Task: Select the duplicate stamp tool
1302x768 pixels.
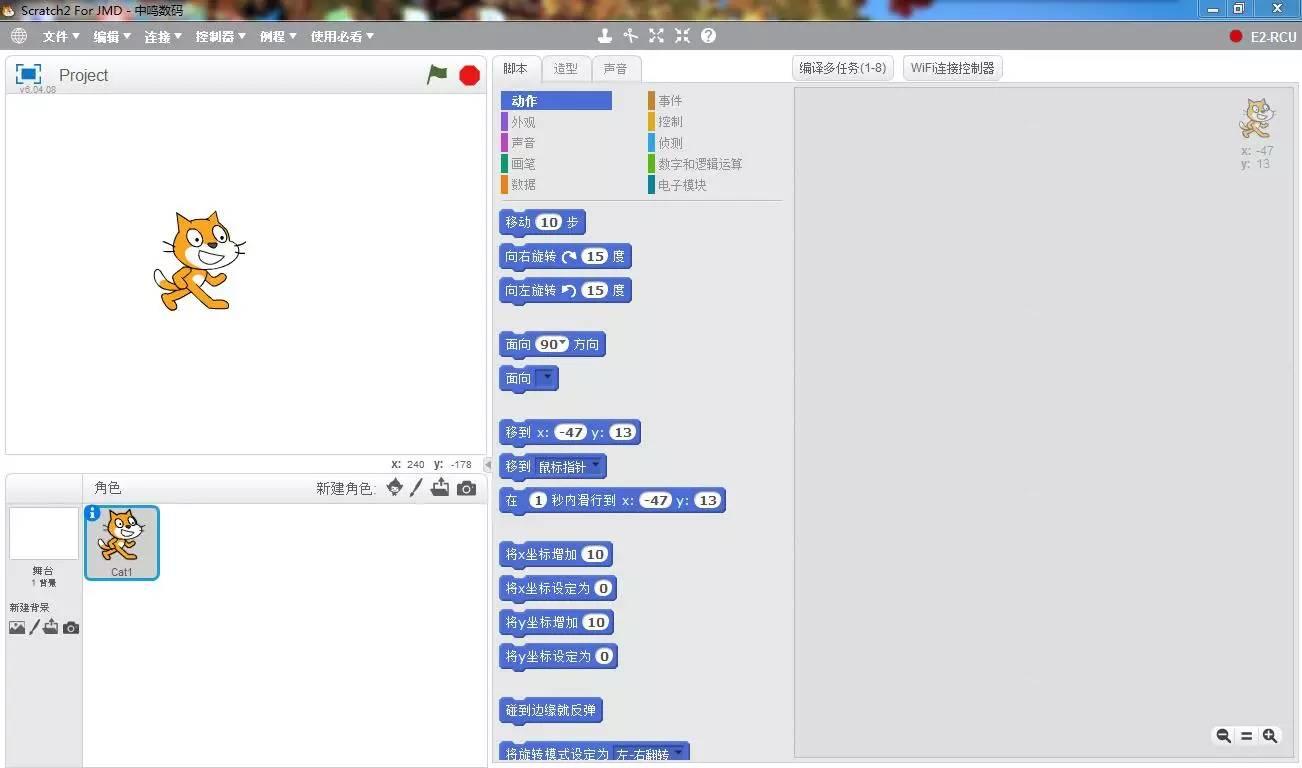Action: coord(604,36)
